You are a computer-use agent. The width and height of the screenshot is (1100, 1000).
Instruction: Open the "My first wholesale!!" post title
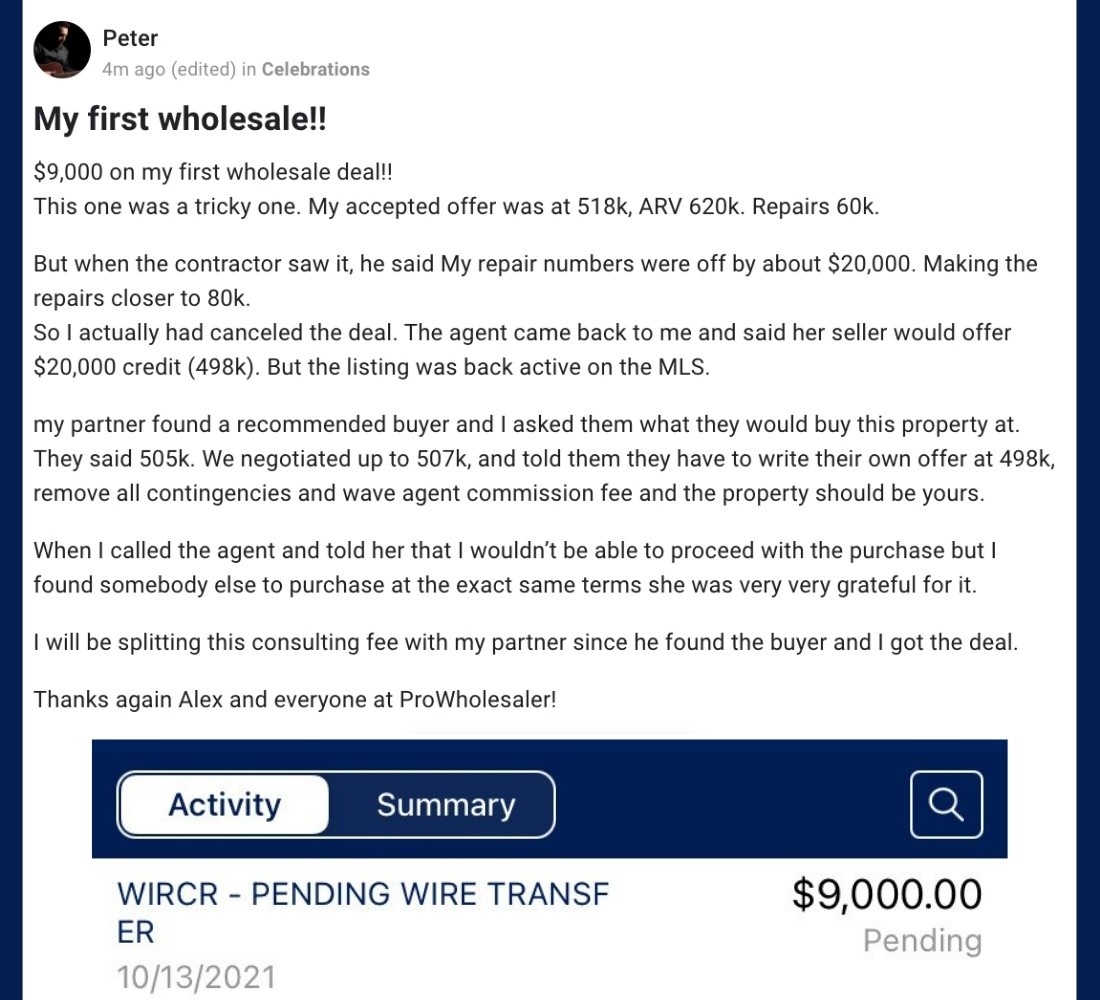point(181,119)
